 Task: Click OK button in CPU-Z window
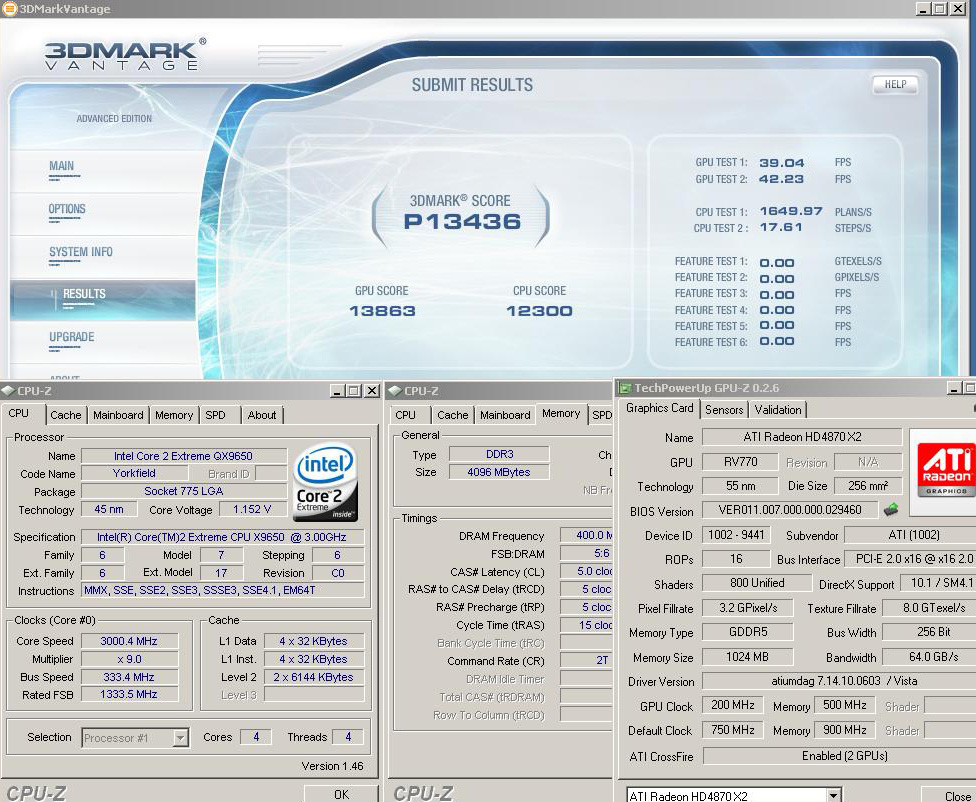tap(341, 794)
